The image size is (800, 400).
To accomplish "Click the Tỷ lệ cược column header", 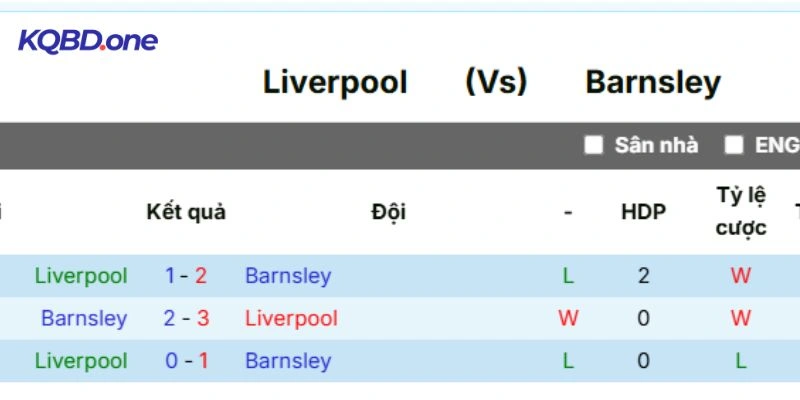I will 741,211.
